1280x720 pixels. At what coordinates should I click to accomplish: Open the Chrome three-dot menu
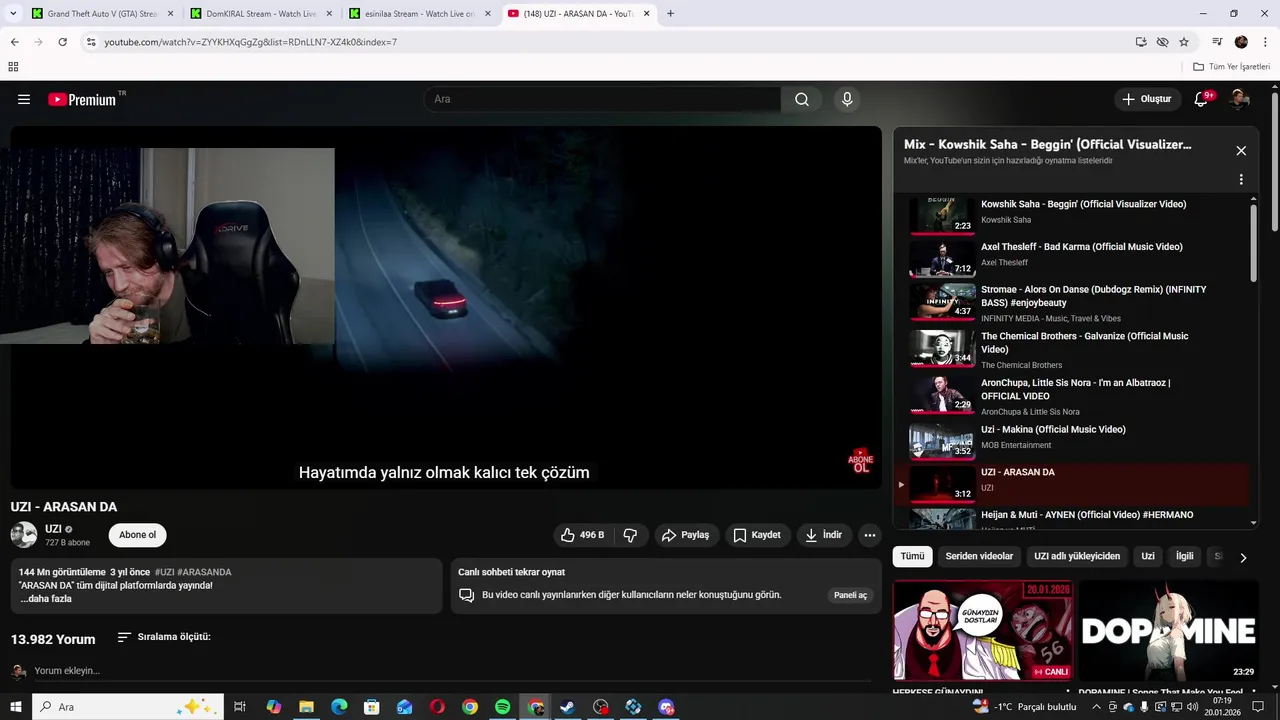tap(1264, 42)
